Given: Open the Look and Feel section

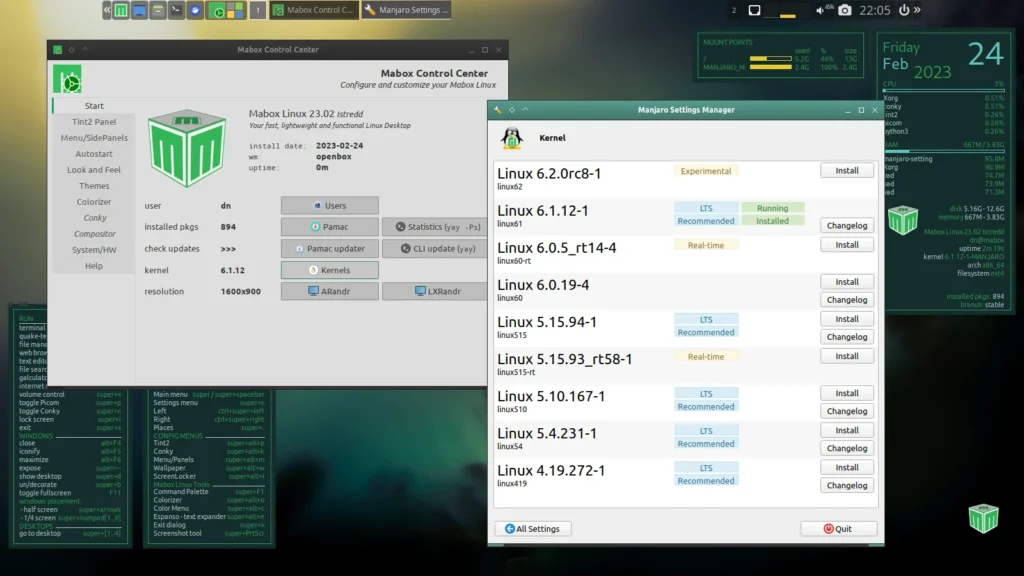Looking at the screenshot, I should tap(94, 170).
